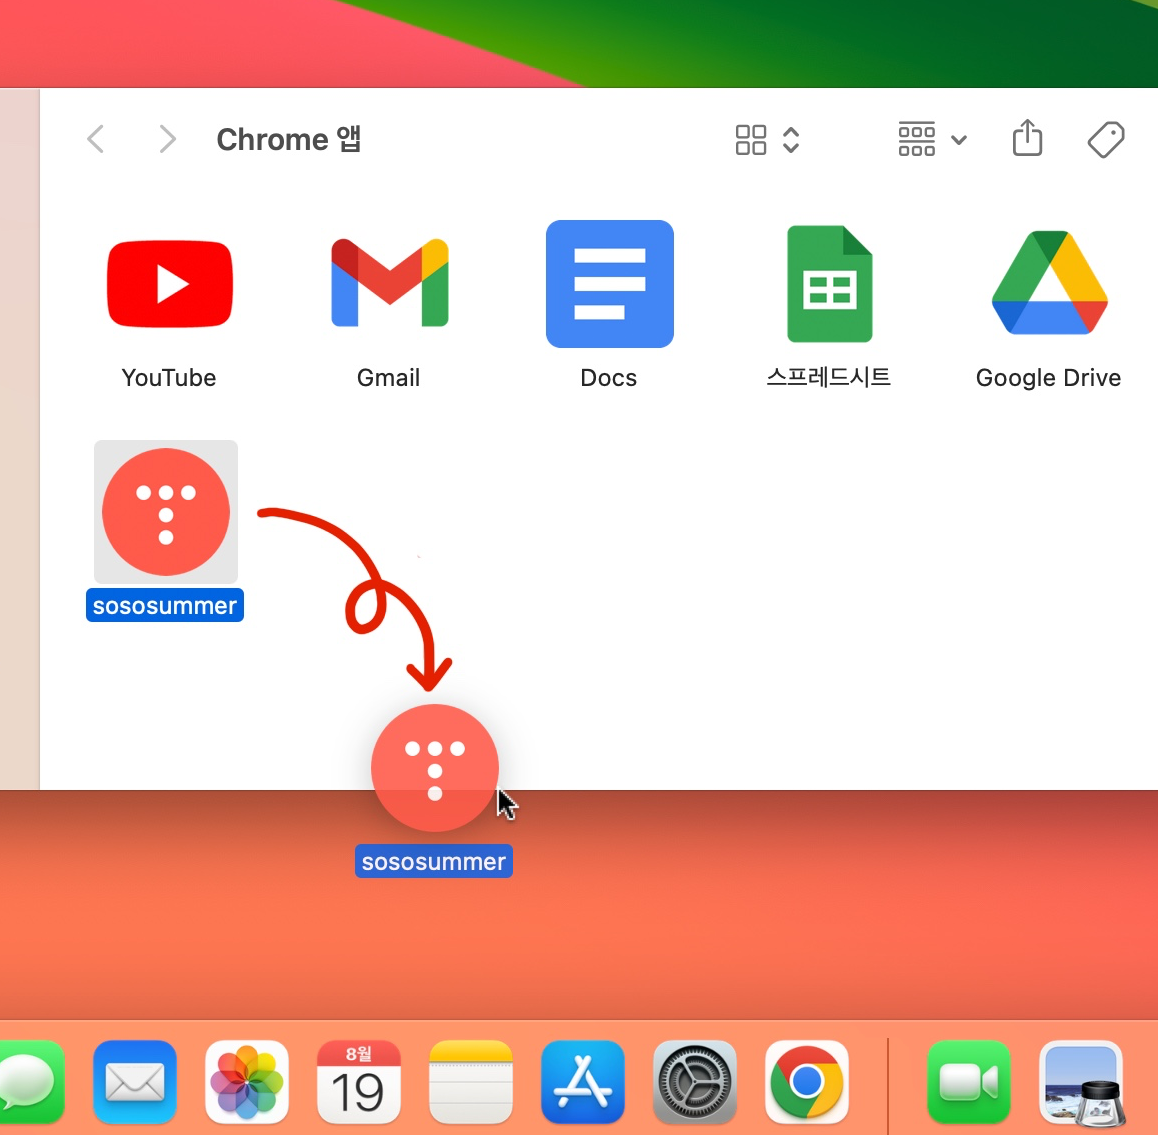
Task: Select the sososummer app icon in Finder
Action: 166,512
